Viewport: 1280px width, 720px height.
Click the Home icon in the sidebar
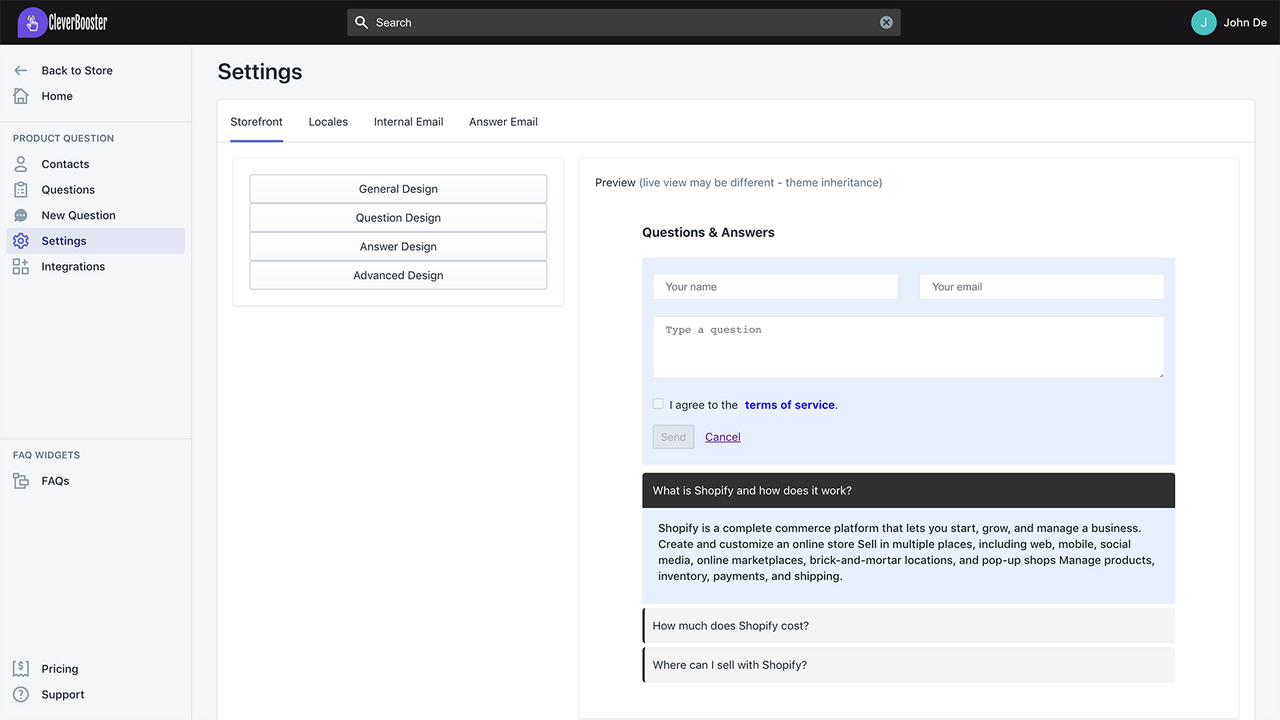click(20, 95)
